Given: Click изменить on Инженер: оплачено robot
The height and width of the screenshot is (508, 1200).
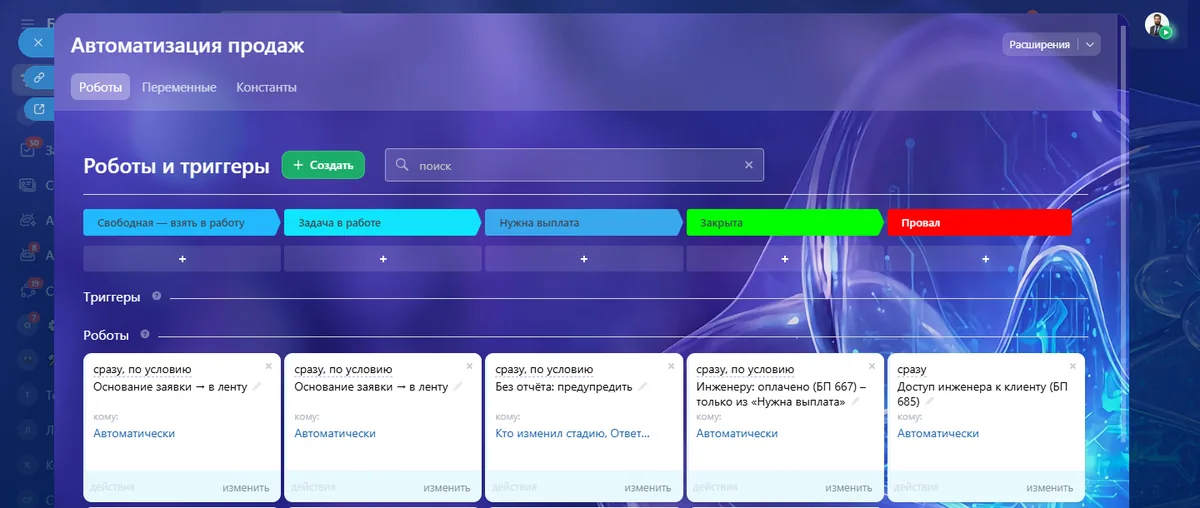Looking at the screenshot, I should (849, 488).
